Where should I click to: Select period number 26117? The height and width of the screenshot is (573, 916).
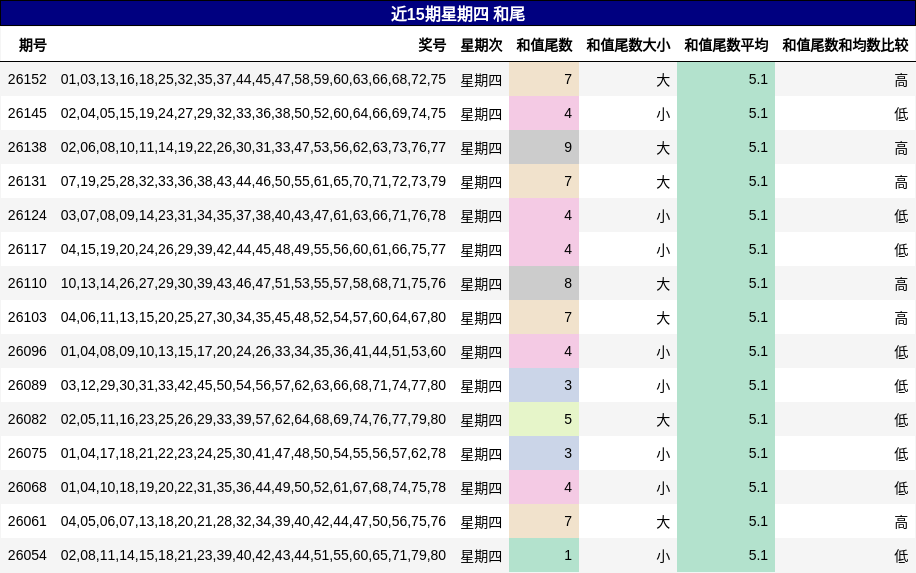click(27, 249)
